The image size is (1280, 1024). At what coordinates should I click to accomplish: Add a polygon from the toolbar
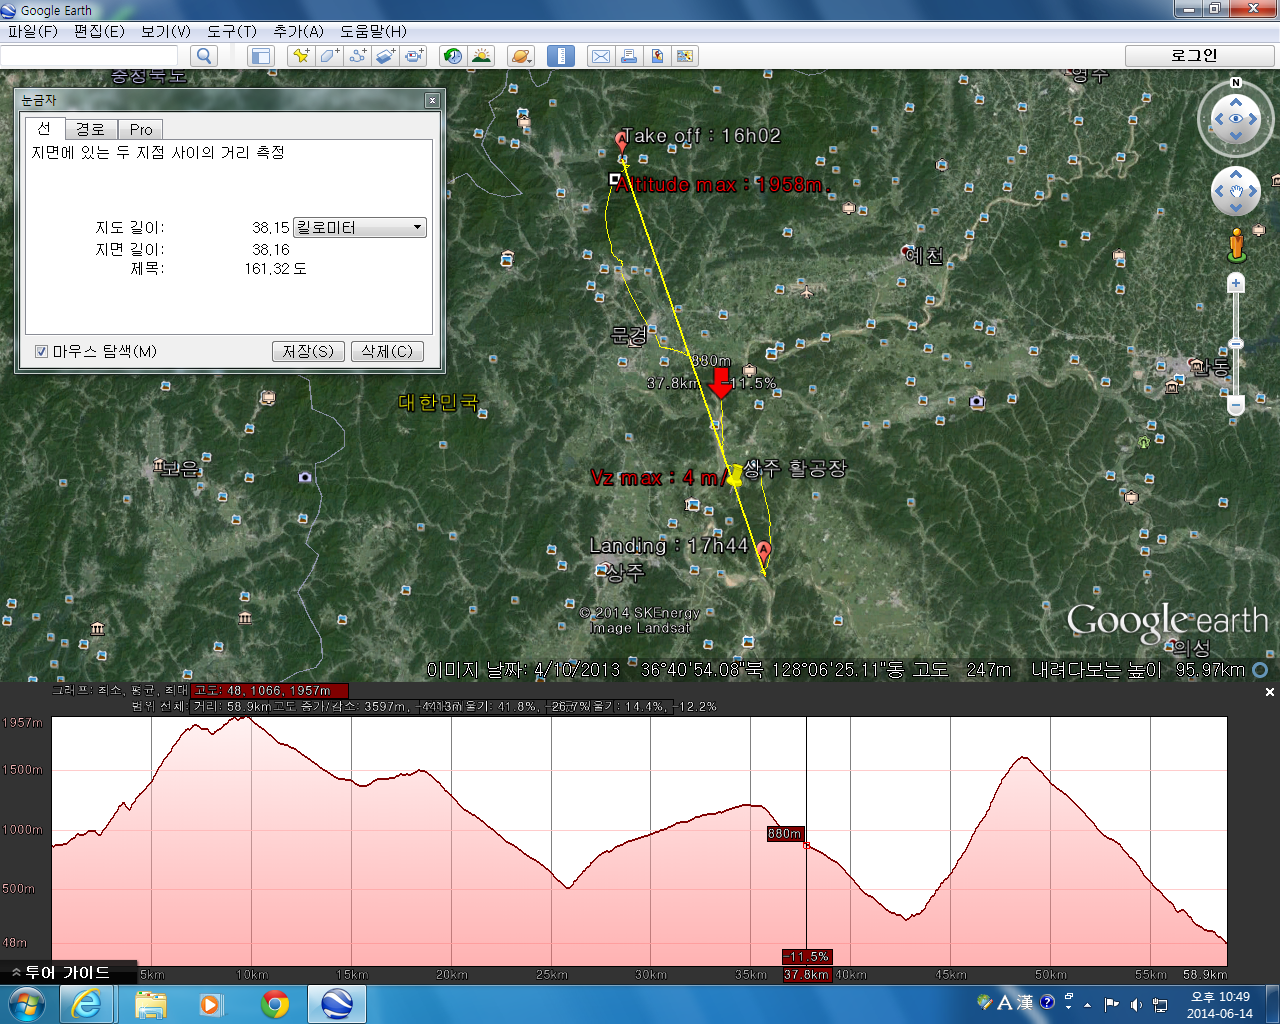tap(329, 56)
